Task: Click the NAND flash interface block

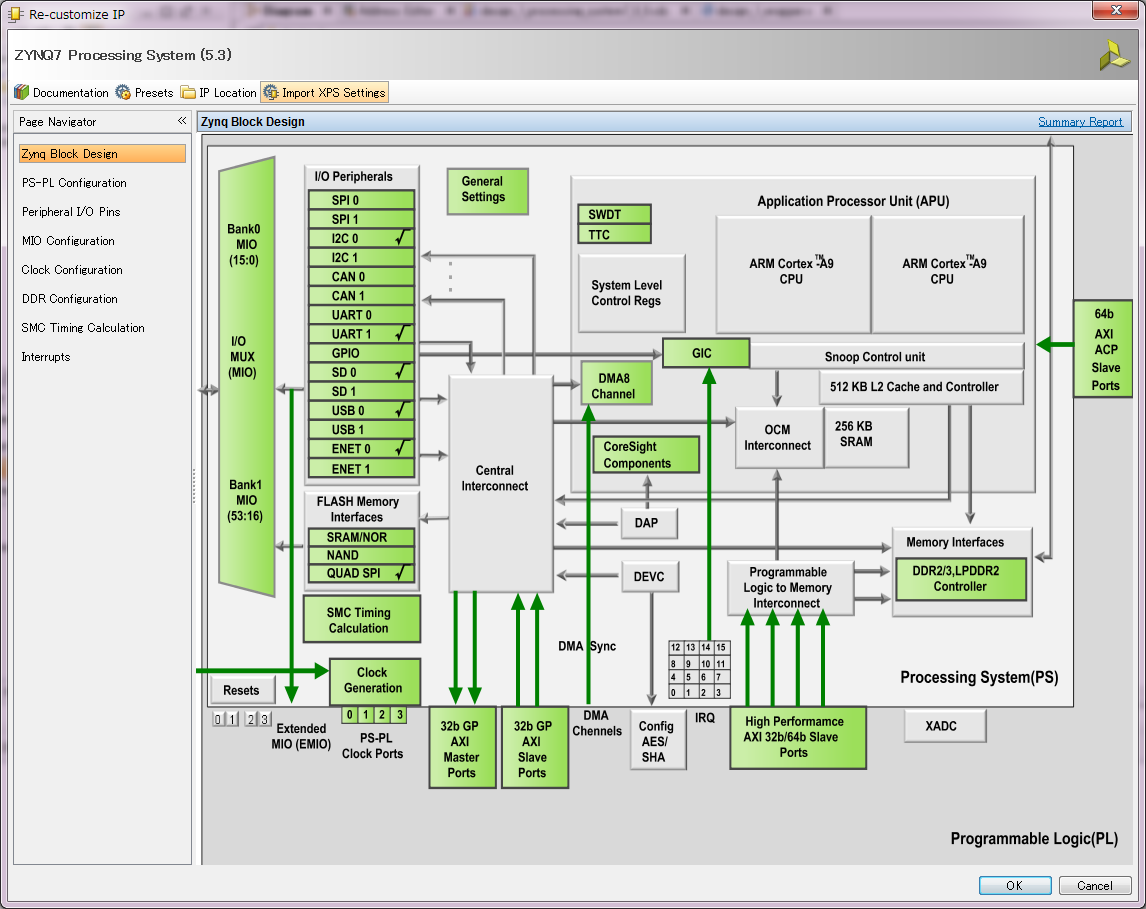Action: pos(361,555)
